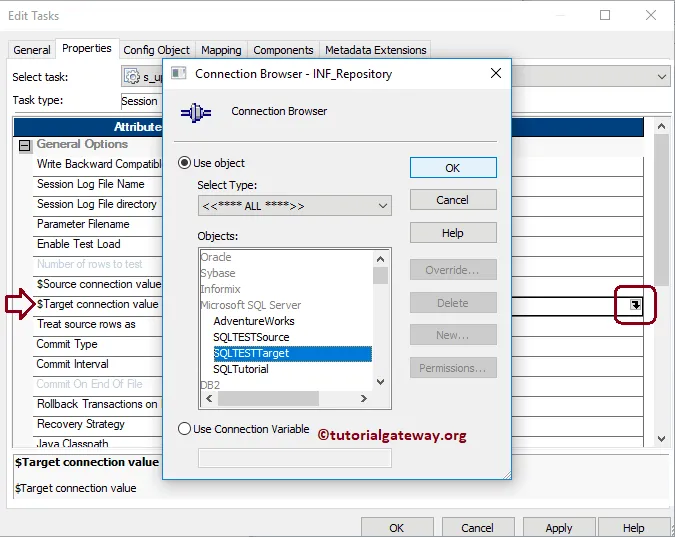Image resolution: width=675 pixels, height=537 pixels.
Task: Open the Config Object tab
Action: [x=156, y=50]
